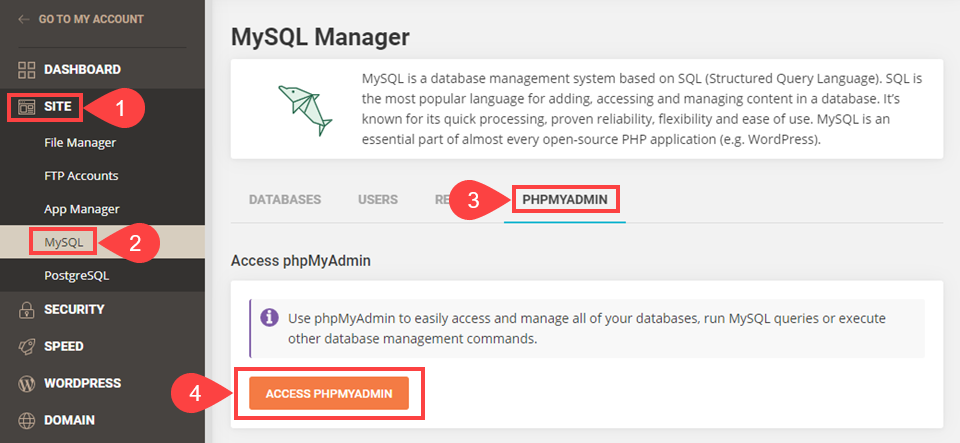Viewport: 960px width, 443px height.
Task: Click the Access phpMyAdmin button
Action: click(329, 393)
